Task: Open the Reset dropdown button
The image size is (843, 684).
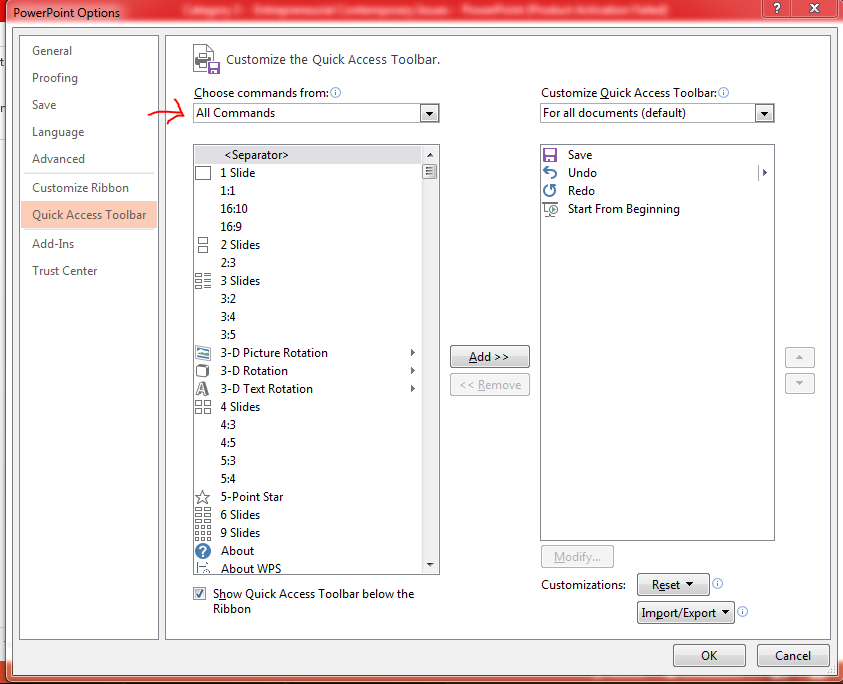Action: tap(673, 585)
